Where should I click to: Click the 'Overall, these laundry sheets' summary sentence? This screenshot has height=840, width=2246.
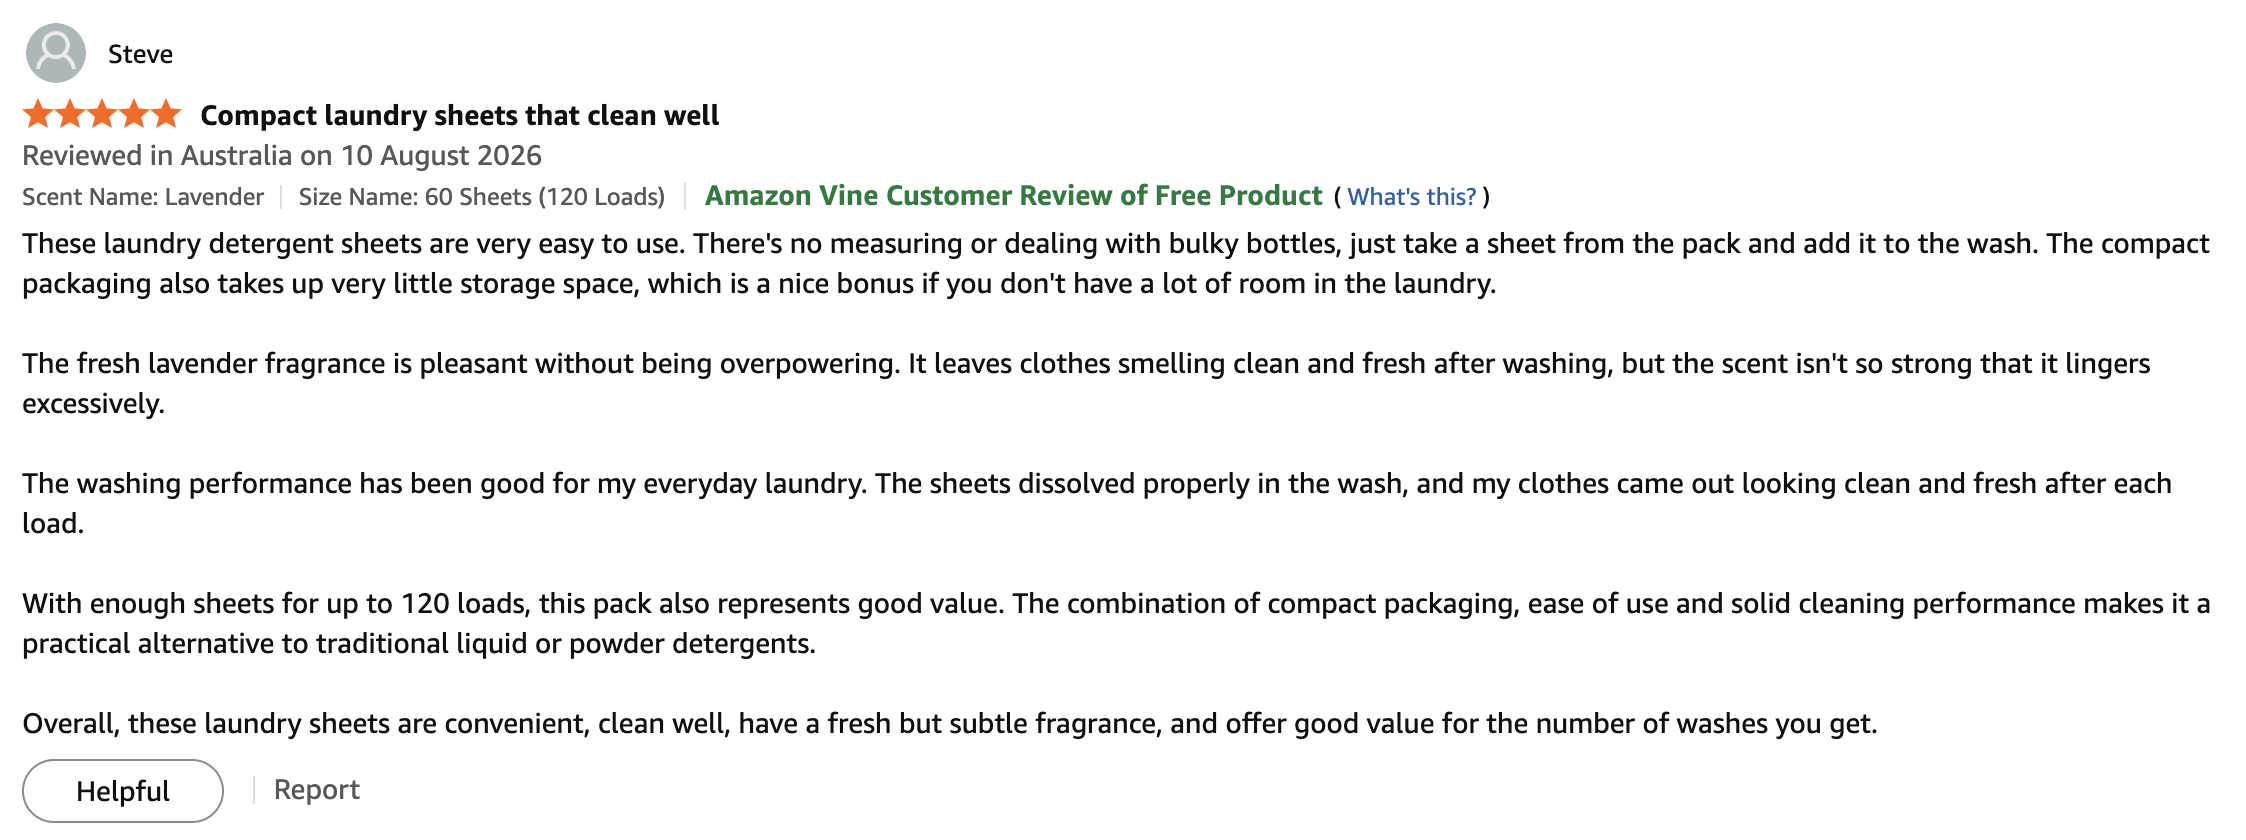pyautogui.click(x=950, y=724)
